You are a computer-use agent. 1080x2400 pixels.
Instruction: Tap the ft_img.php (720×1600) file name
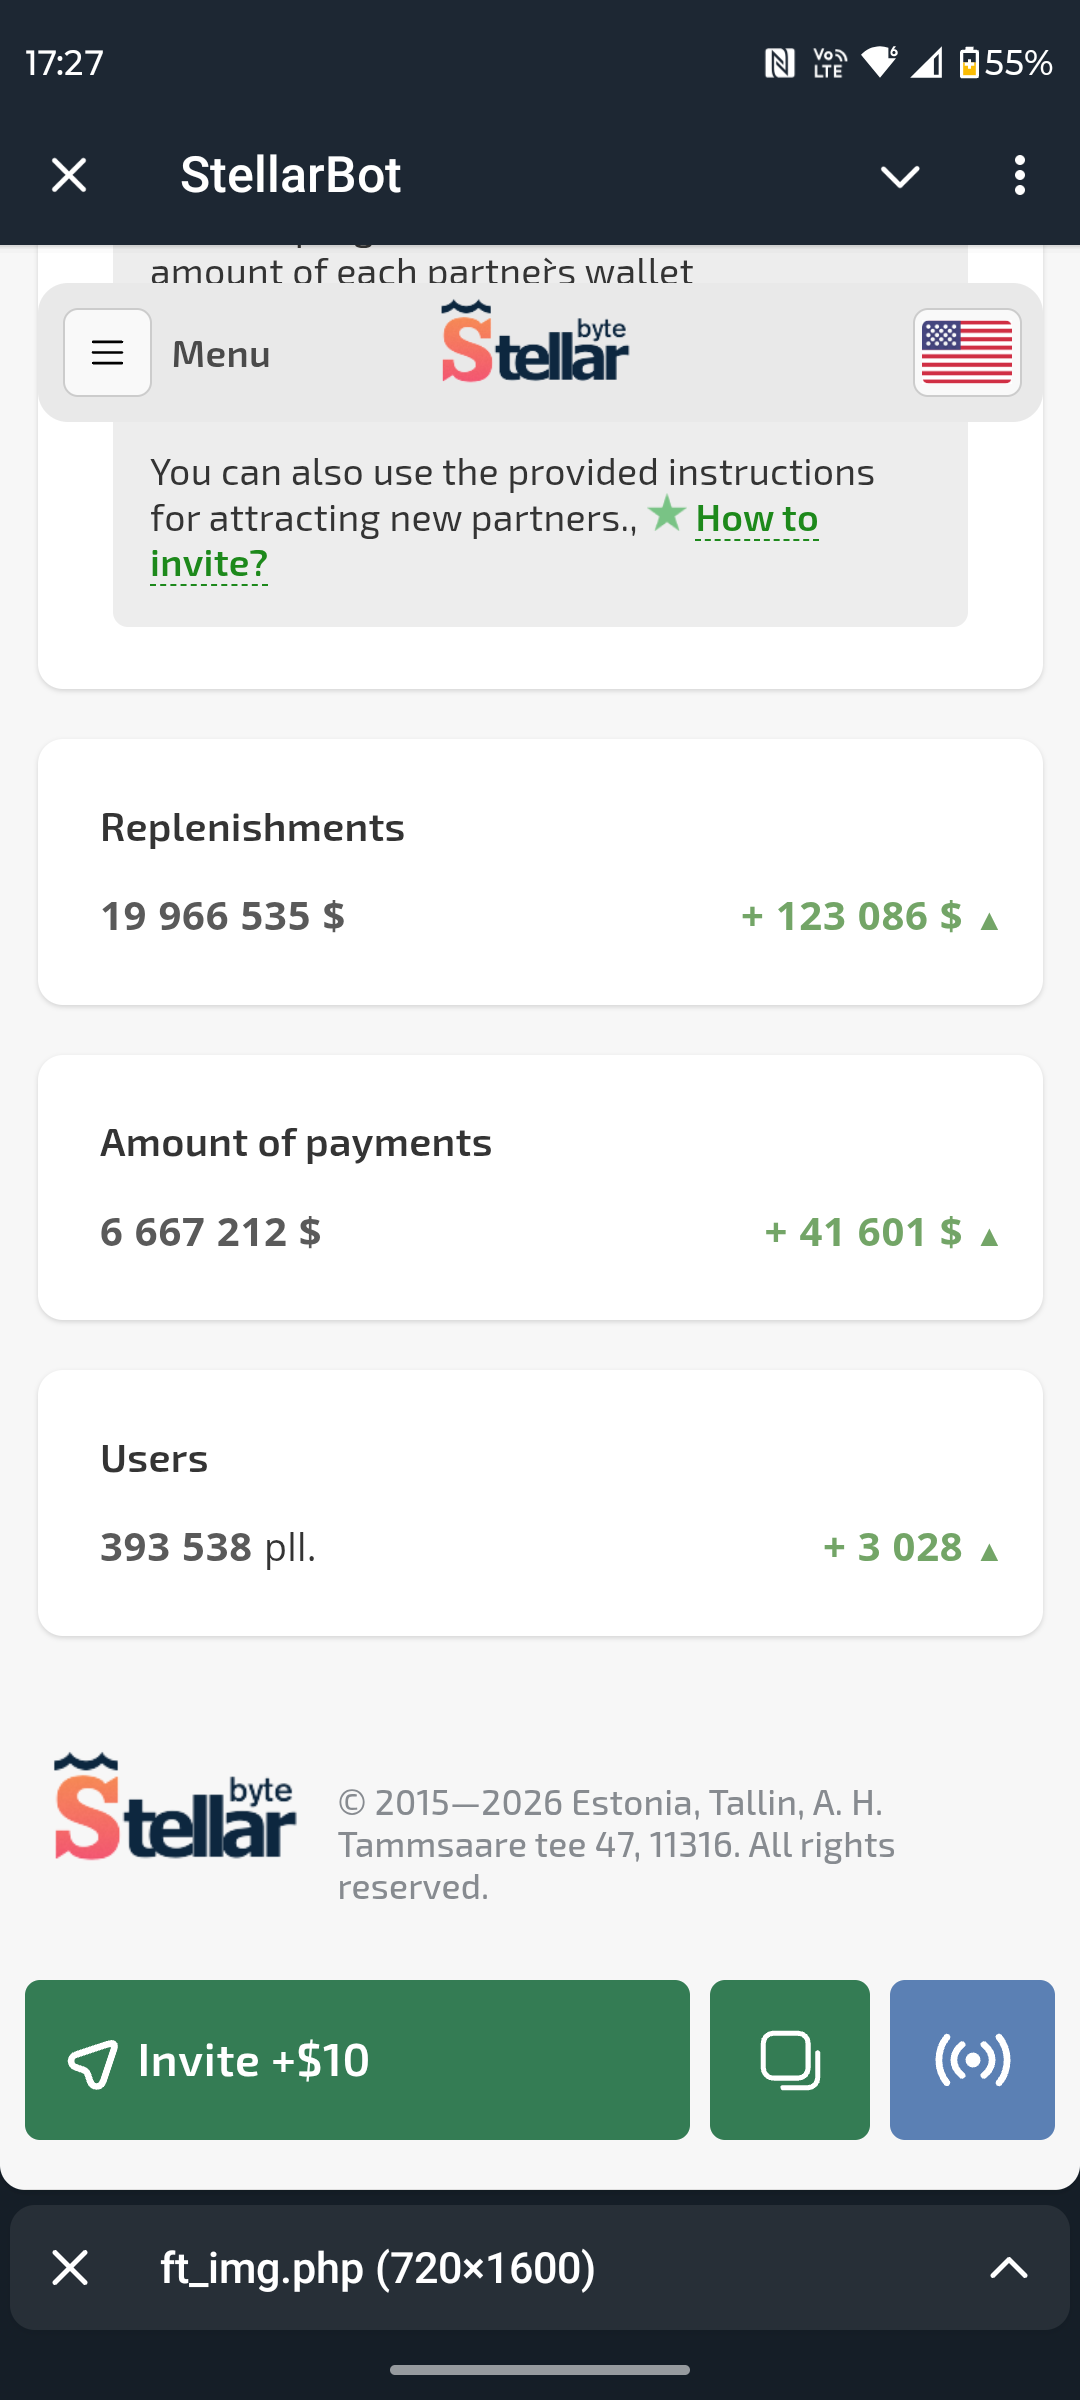tap(378, 2268)
